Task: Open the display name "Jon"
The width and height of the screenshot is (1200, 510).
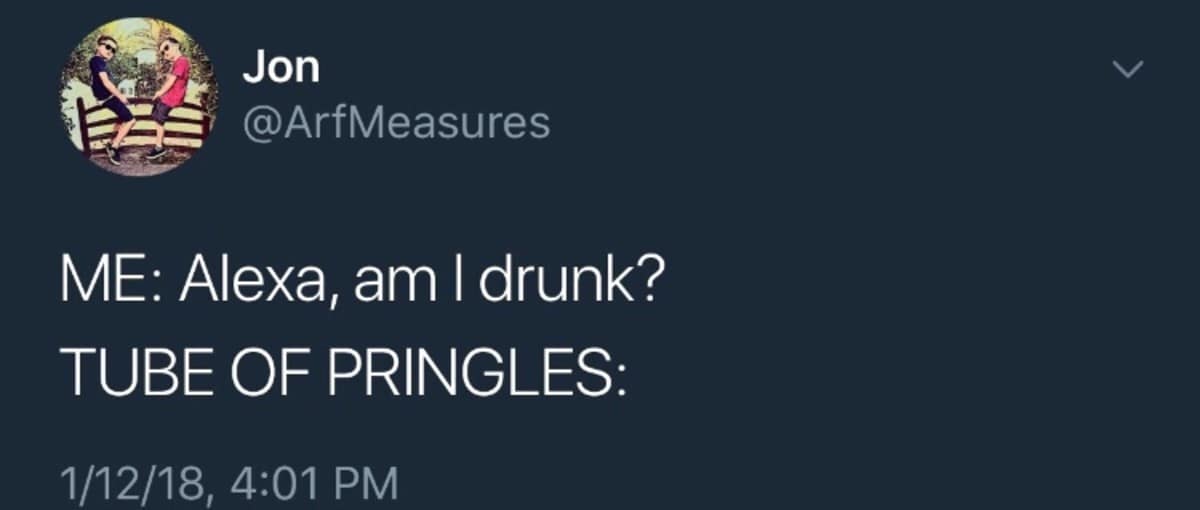Action: [281, 67]
